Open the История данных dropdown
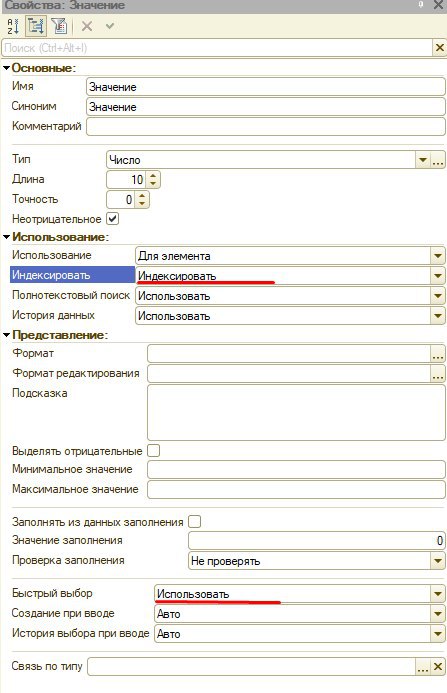447x693 pixels. pyautogui.click(x=437, y=316)
